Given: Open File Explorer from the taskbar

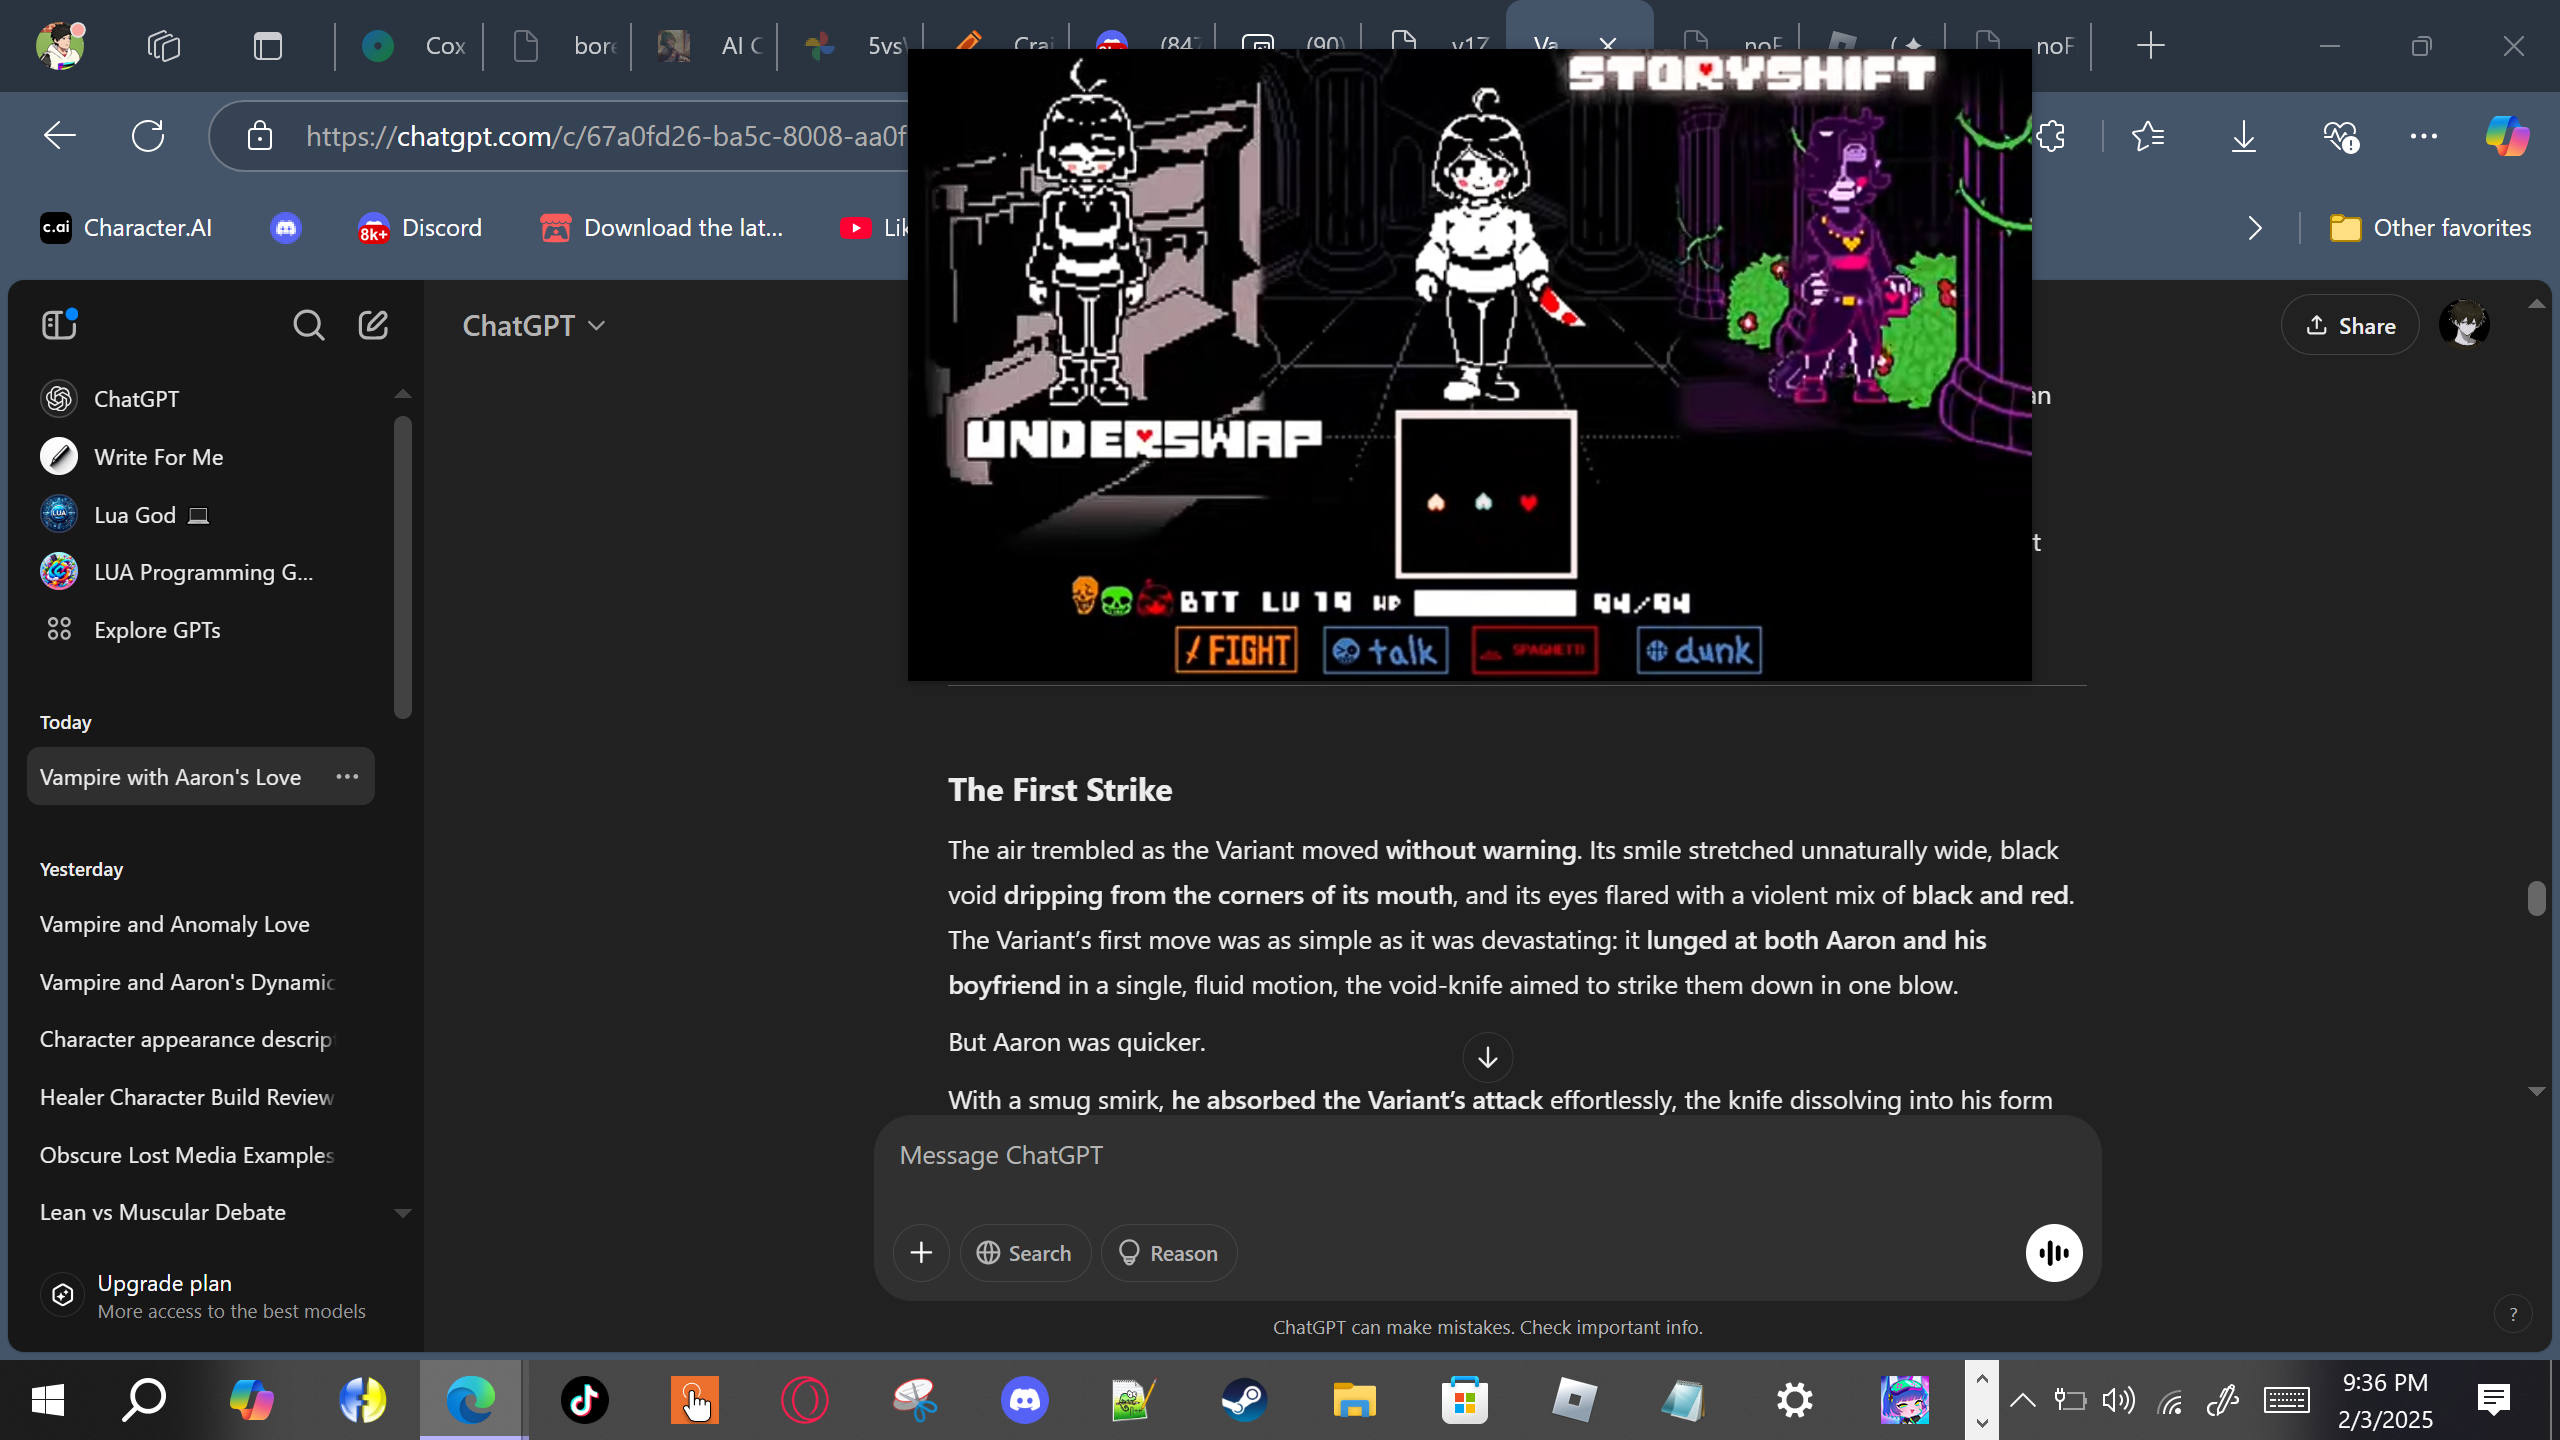Looking at the screenshot, I should (x=1354, y=1400).
